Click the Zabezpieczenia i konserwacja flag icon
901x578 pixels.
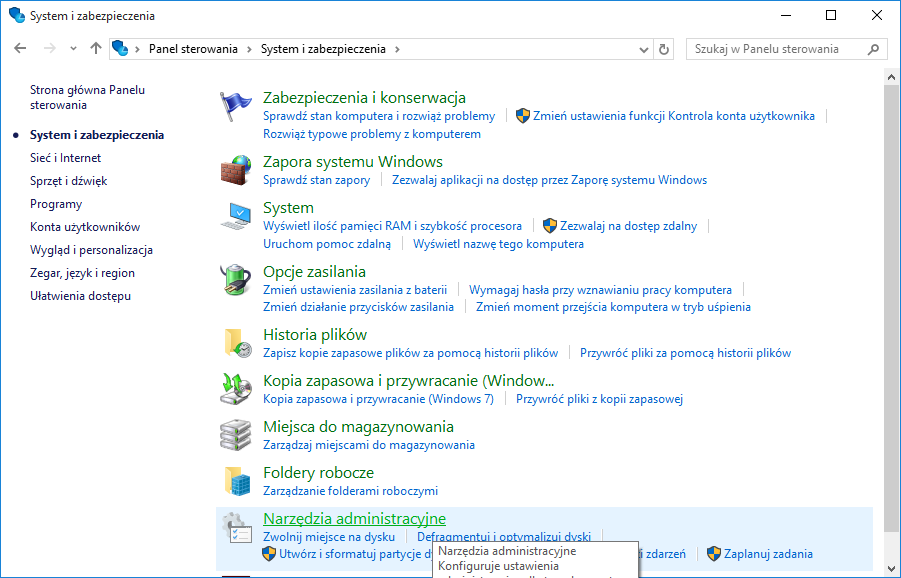[x=236, y=106]
